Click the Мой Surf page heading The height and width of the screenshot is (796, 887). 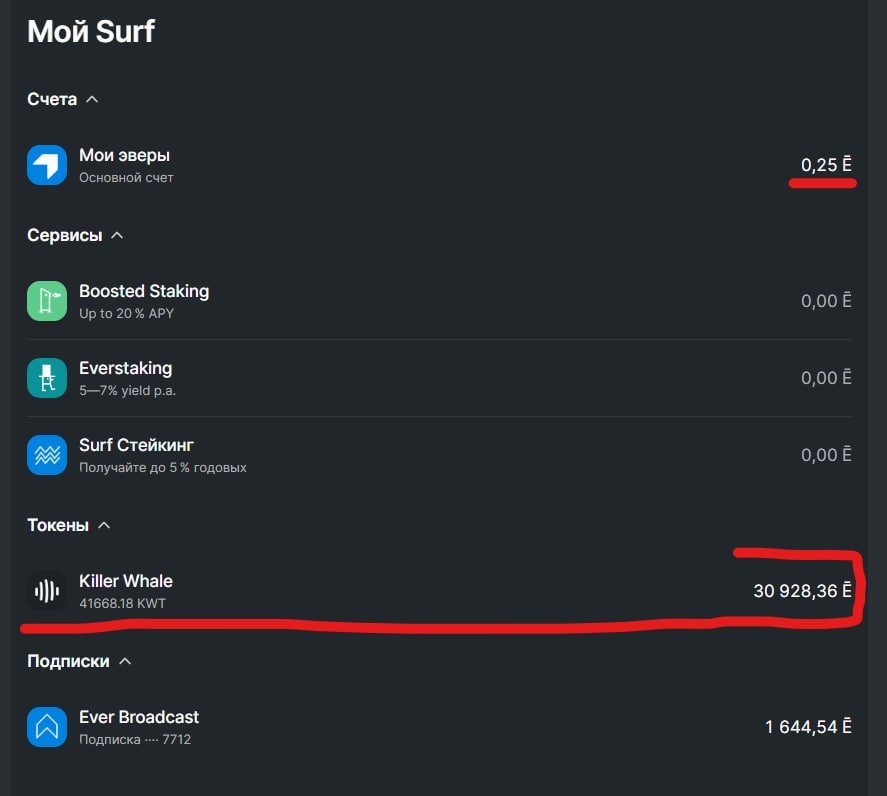point(91,31)
